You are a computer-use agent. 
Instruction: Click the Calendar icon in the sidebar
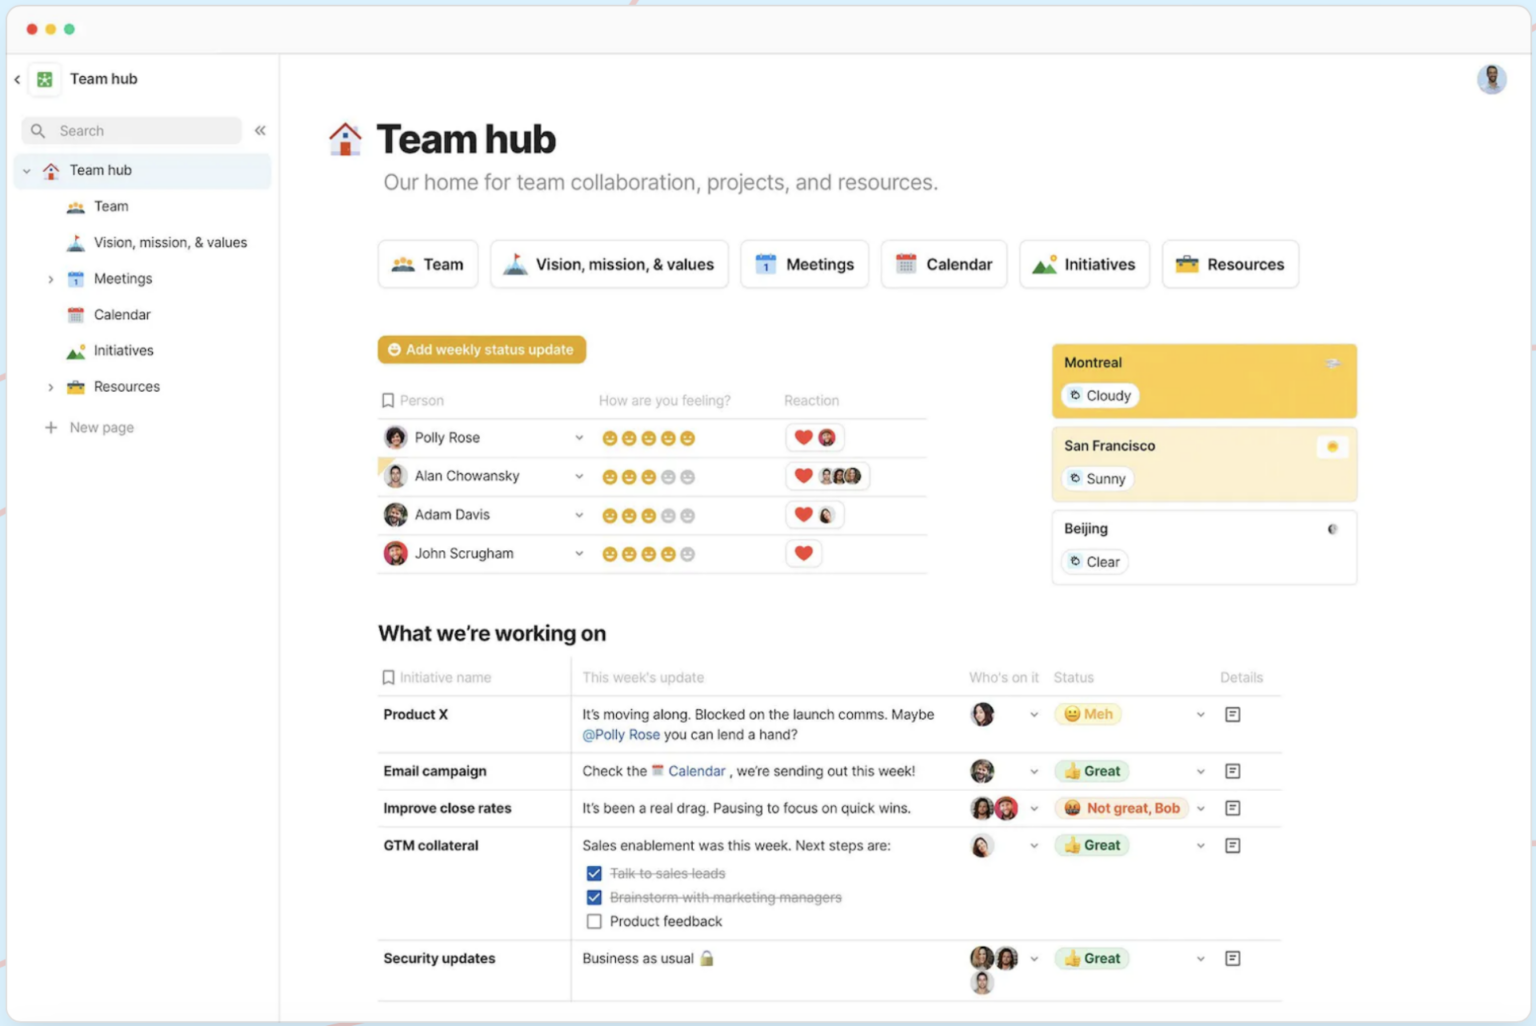(x=76, y=314)
